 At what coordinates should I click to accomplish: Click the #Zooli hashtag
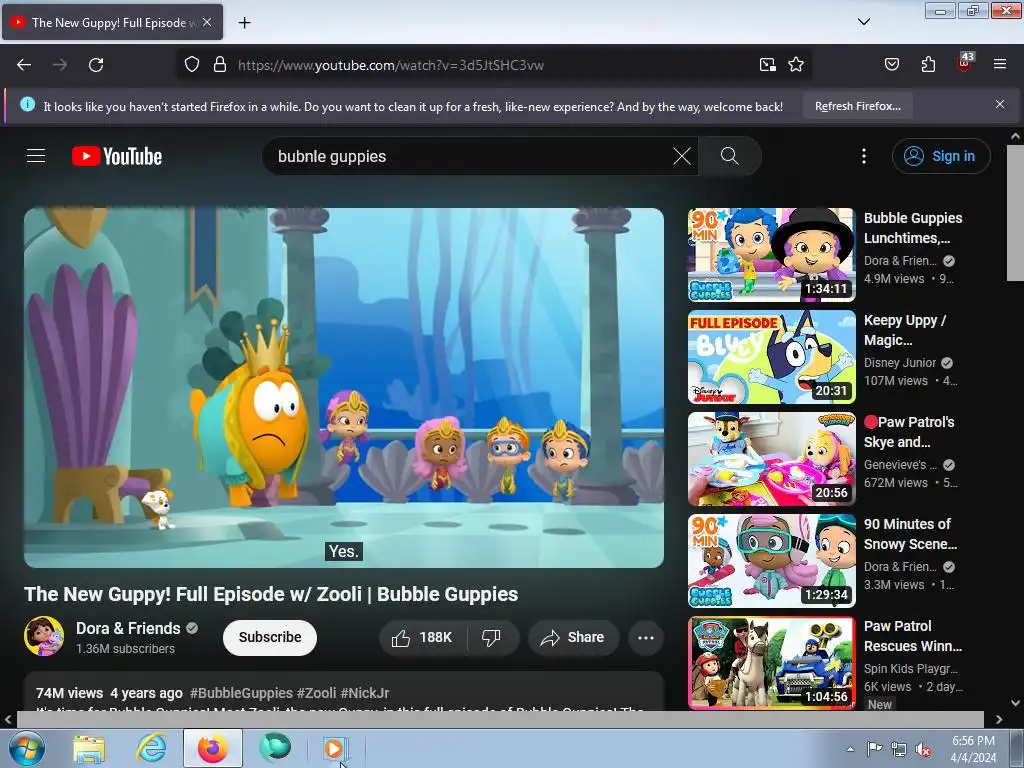click(316, 693)
